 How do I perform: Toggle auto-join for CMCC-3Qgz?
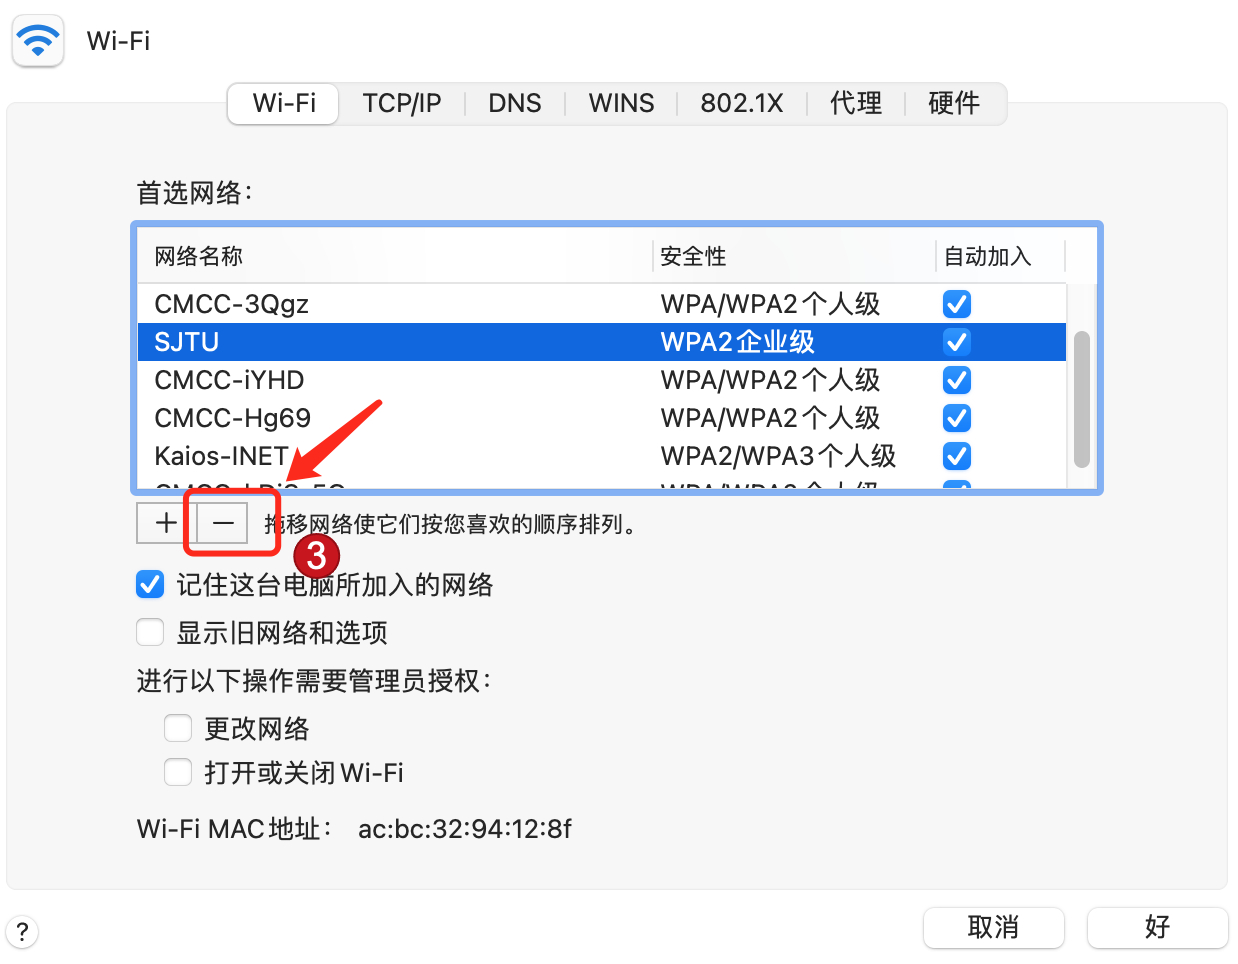click(x=957, y=304)
